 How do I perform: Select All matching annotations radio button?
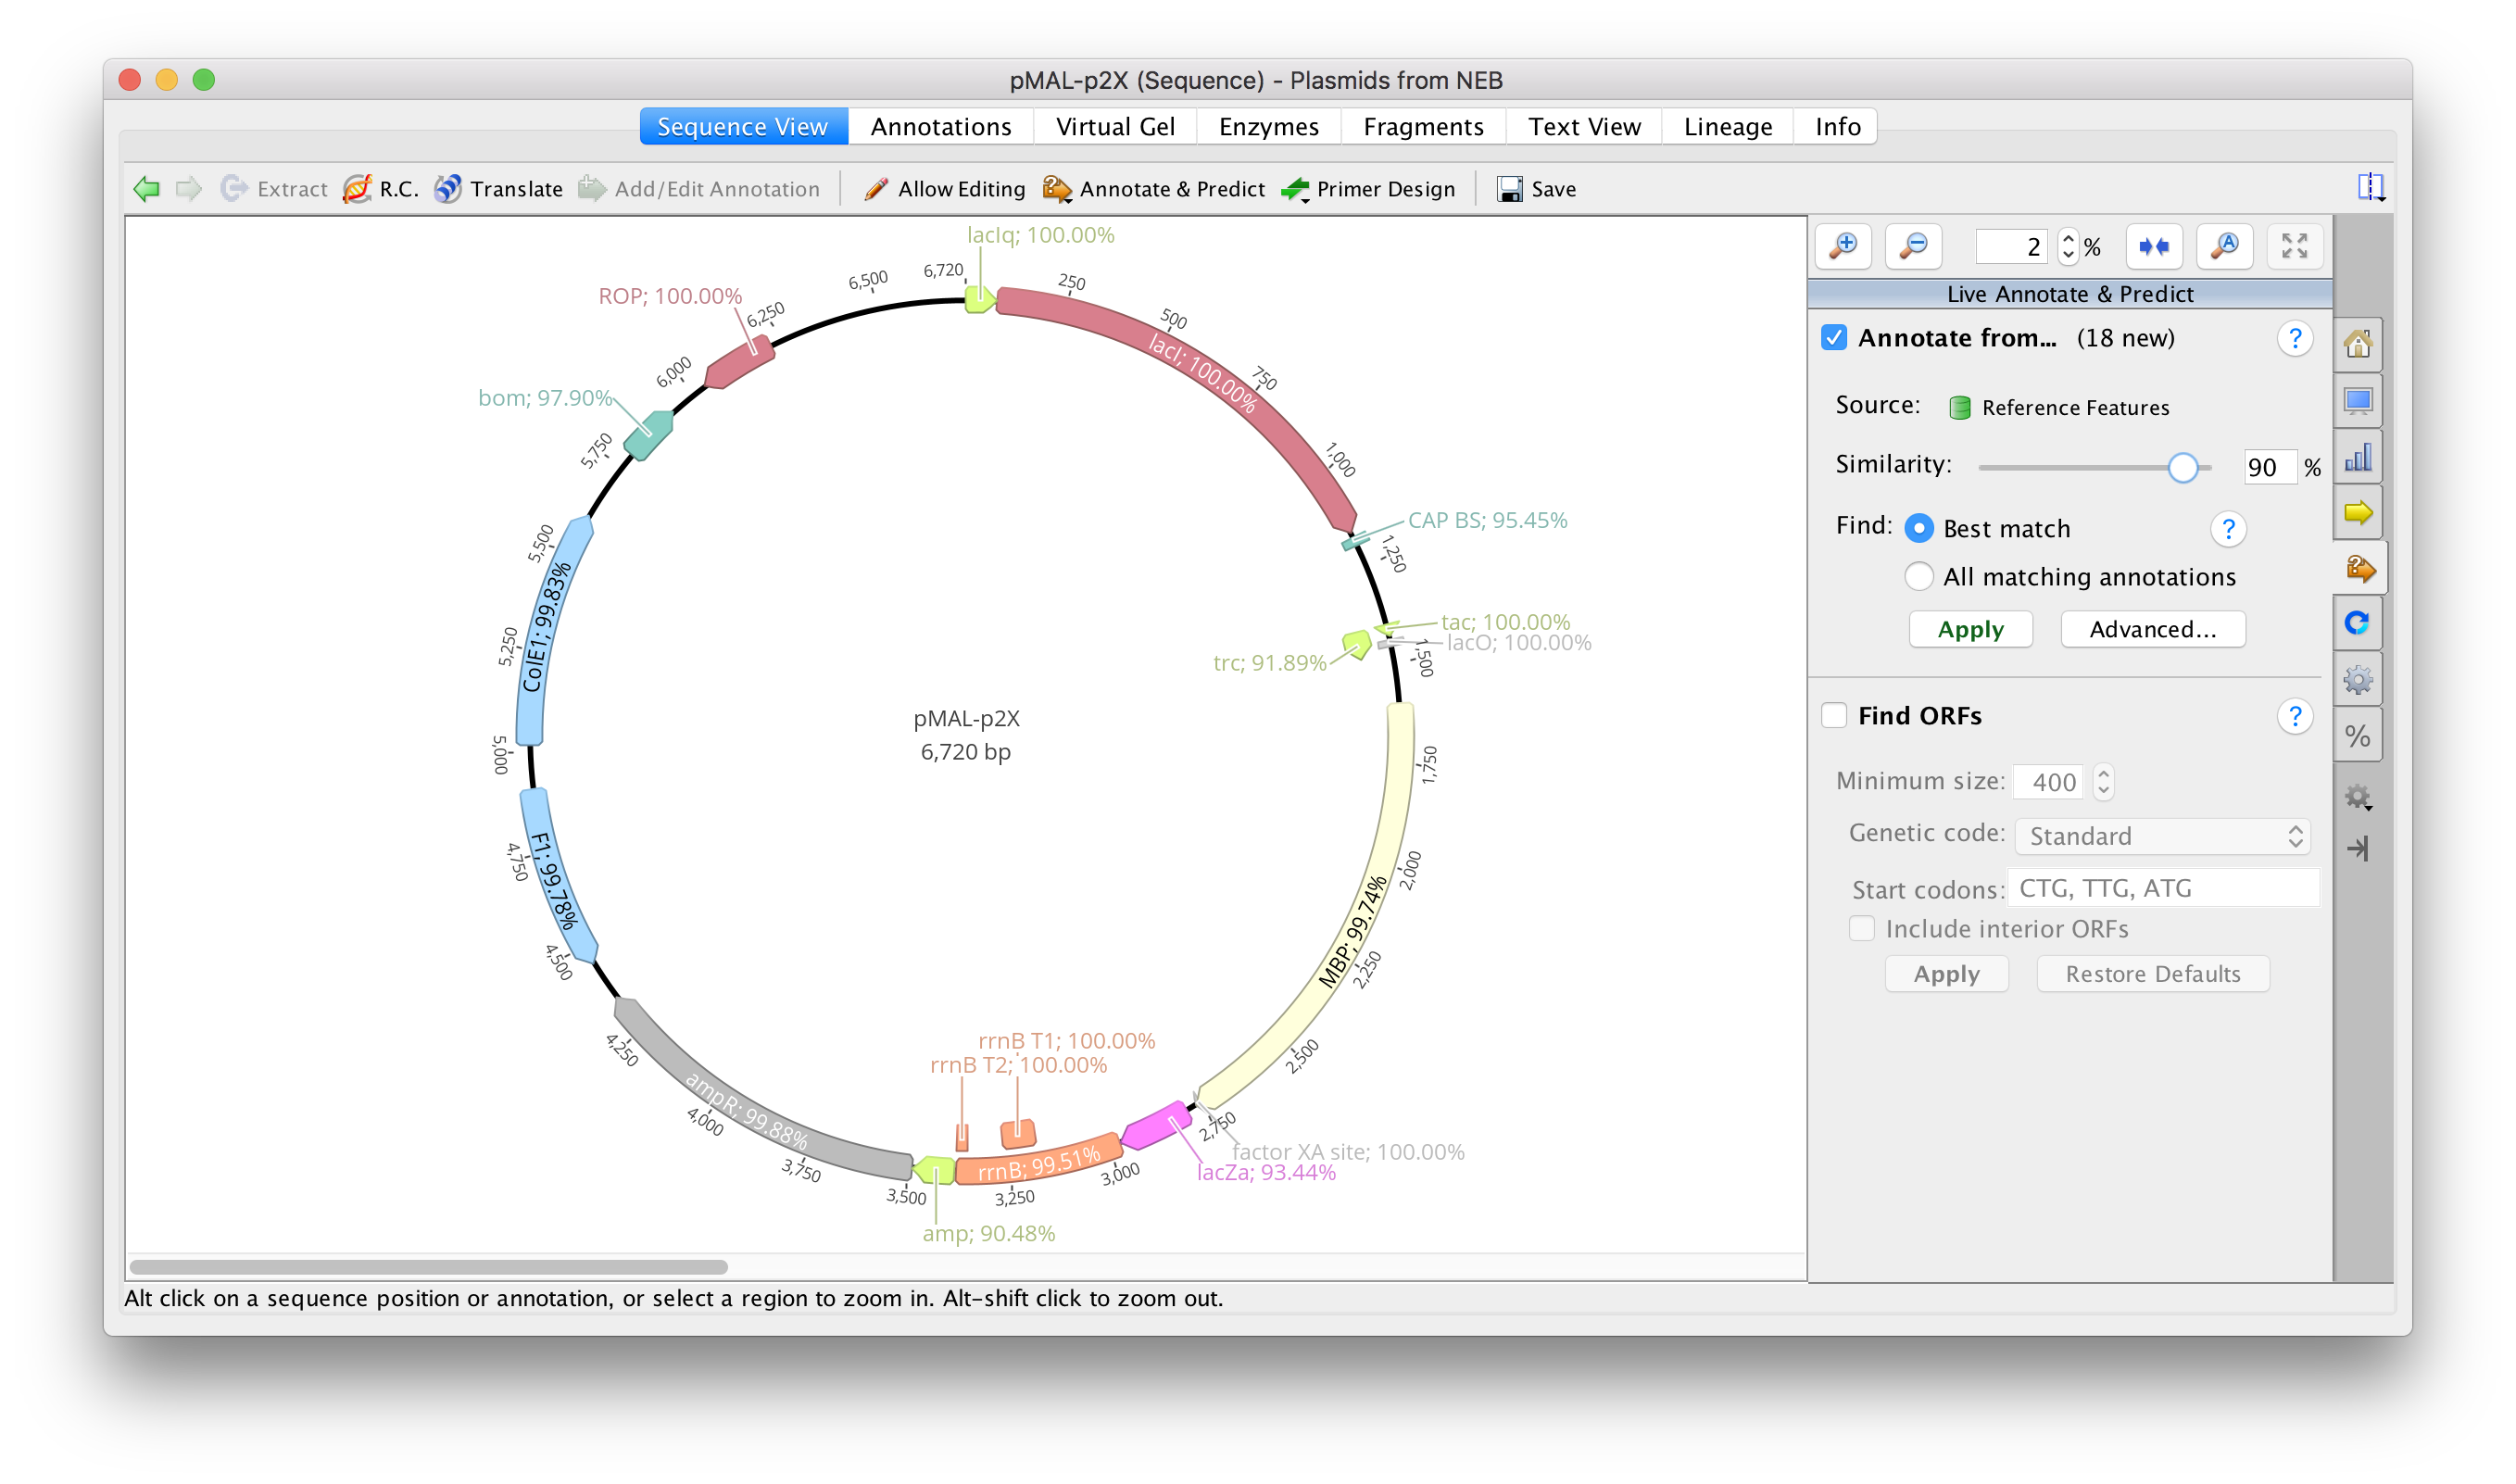click(1918, 576)
